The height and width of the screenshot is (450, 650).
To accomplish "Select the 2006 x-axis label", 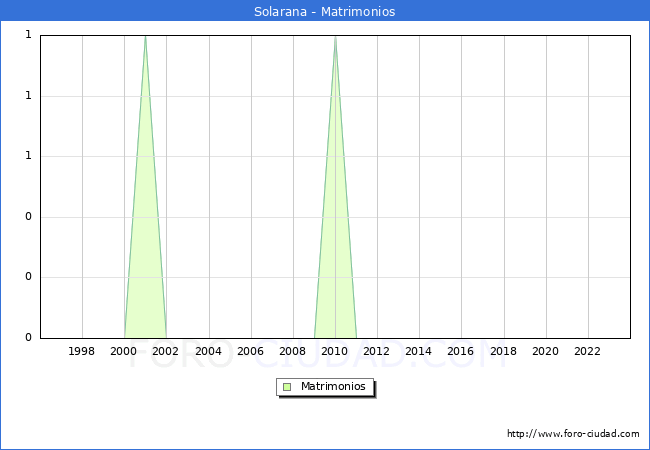I will click(x=250, y=351).
